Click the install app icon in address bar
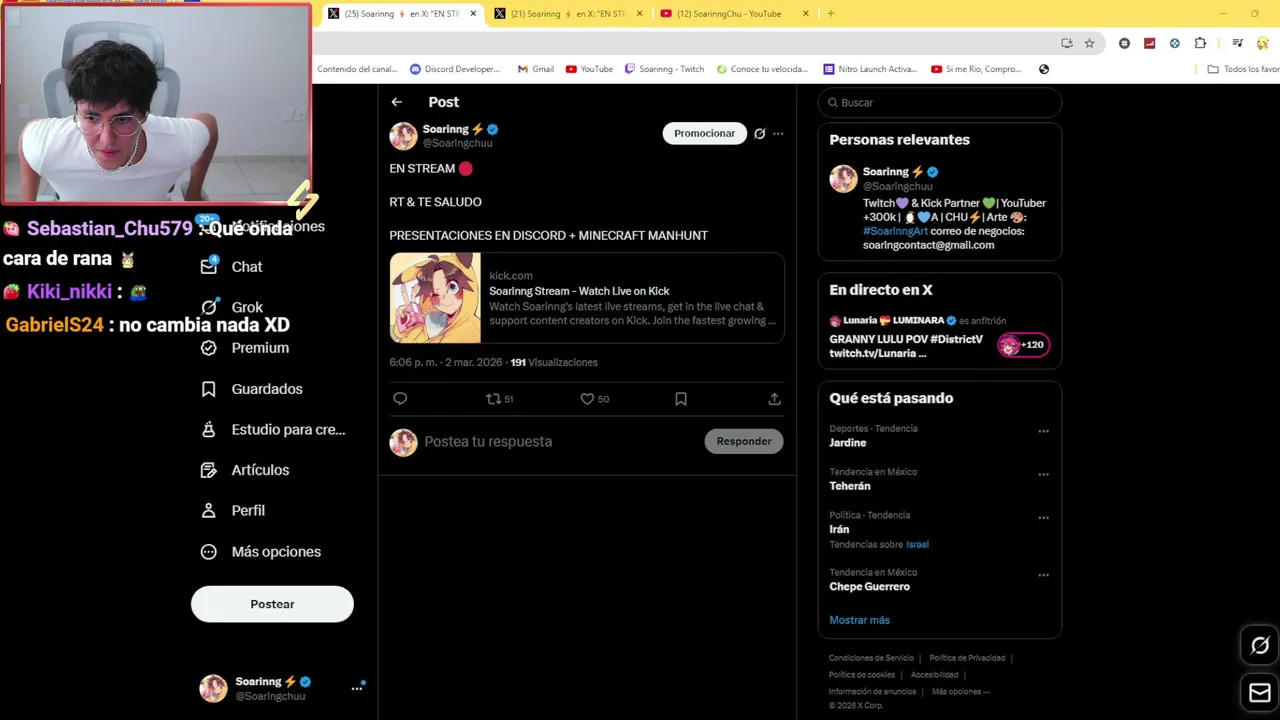Image resolution: width=1280 pixels, height=720 pixels. (1067, 43)
